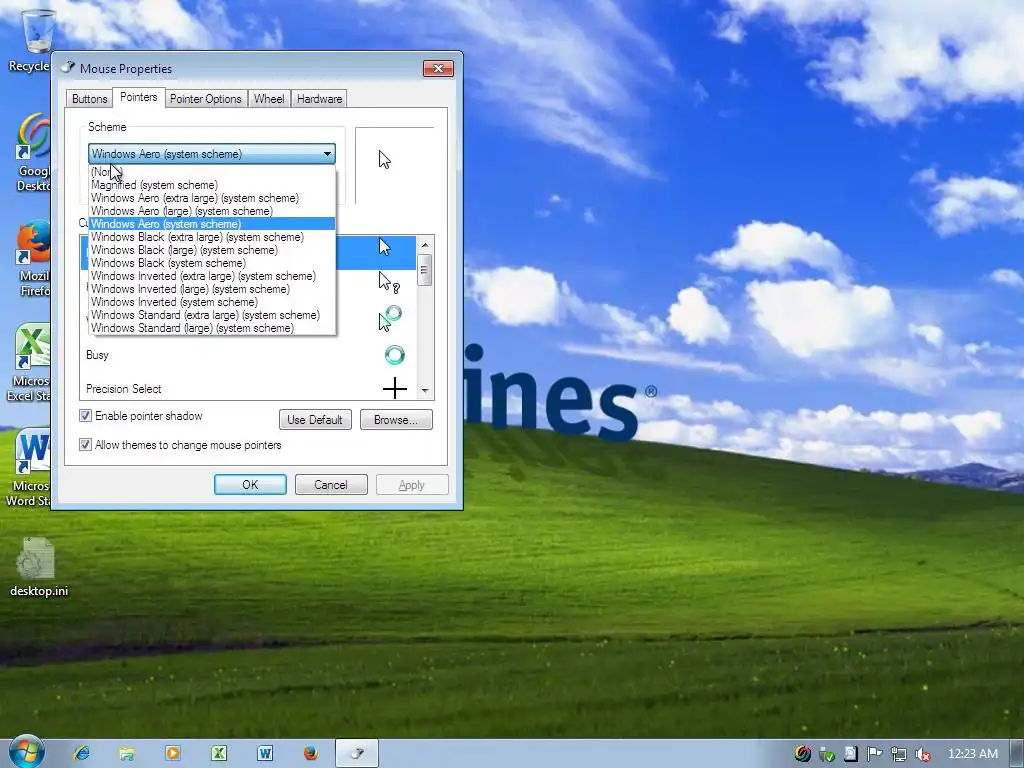Viewport: 1024px width, 768px height.
Task: Switch to the Pointers tab
Action: (138, 97)
